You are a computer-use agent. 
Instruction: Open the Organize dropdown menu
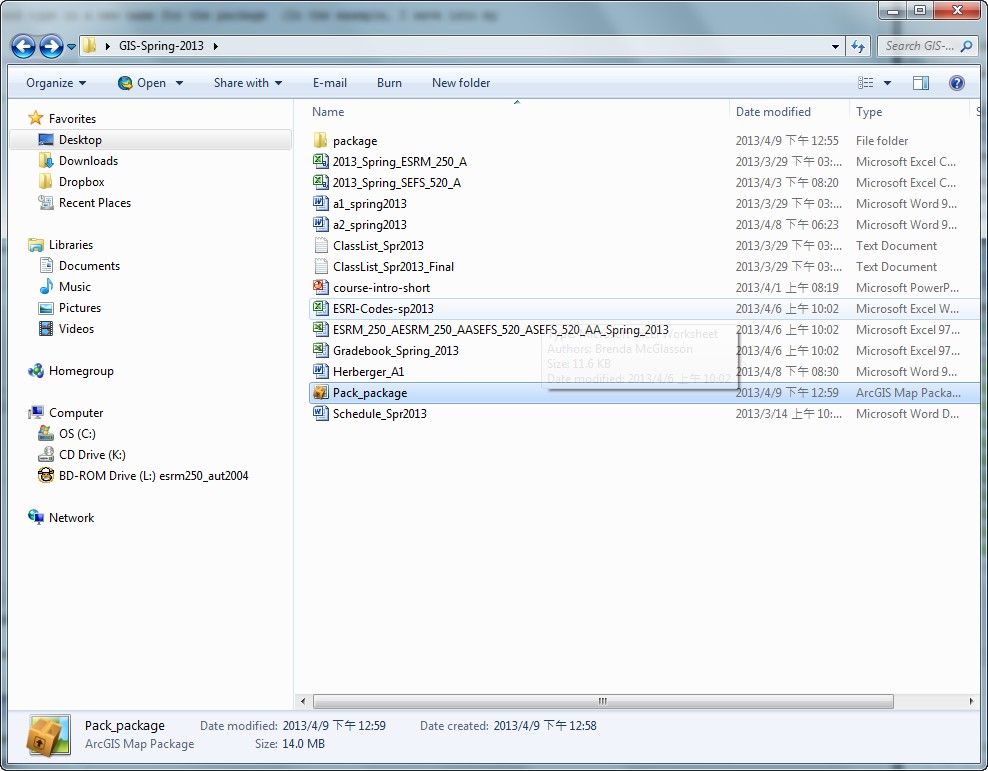point(56,83)
